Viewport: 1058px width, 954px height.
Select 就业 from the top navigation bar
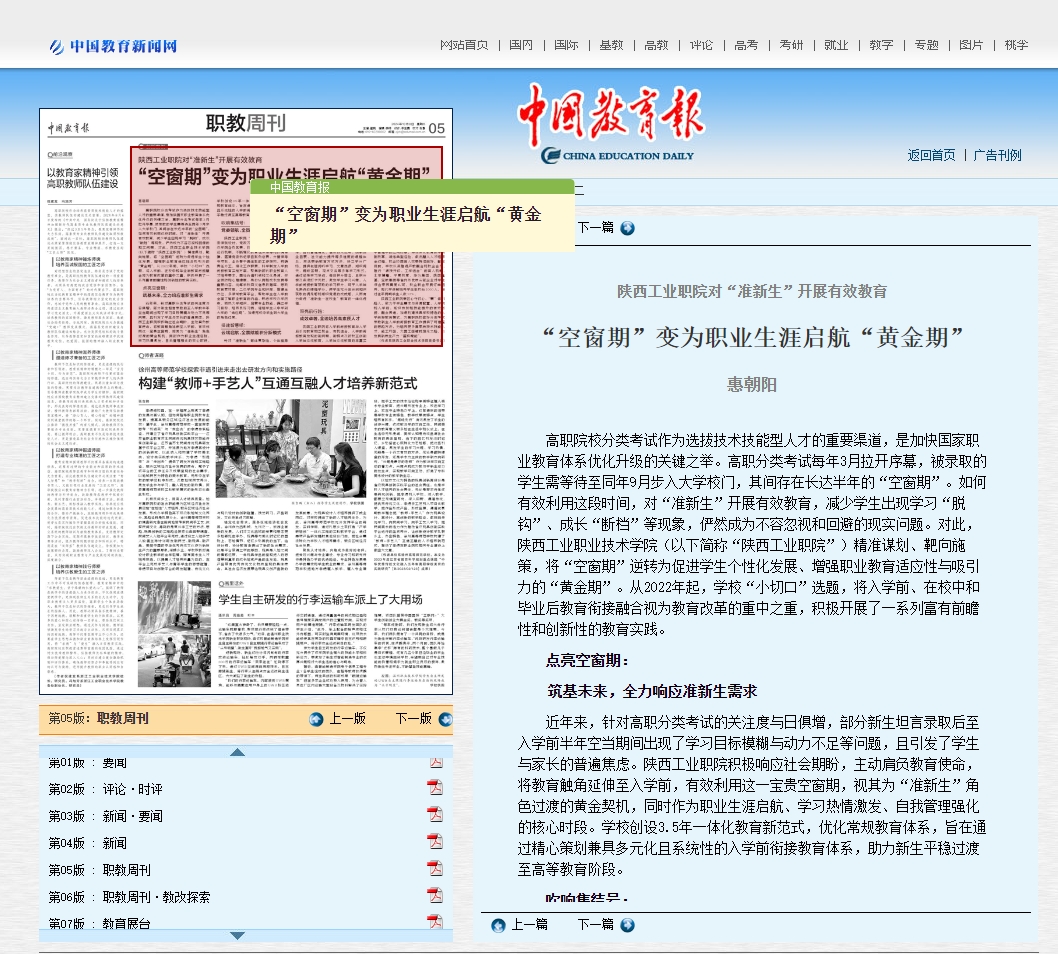point(836,45)
